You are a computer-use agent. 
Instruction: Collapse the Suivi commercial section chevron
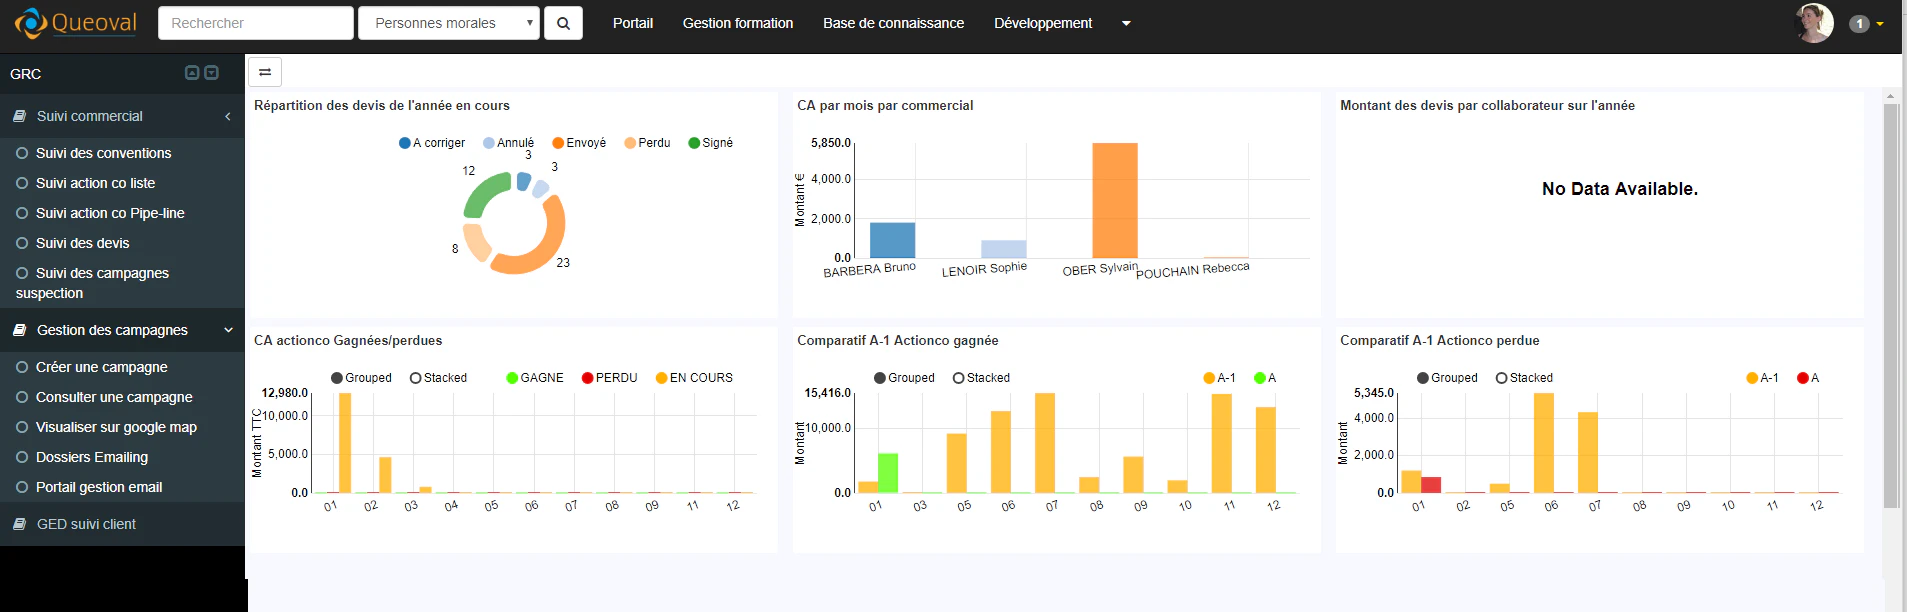[228, 116]
